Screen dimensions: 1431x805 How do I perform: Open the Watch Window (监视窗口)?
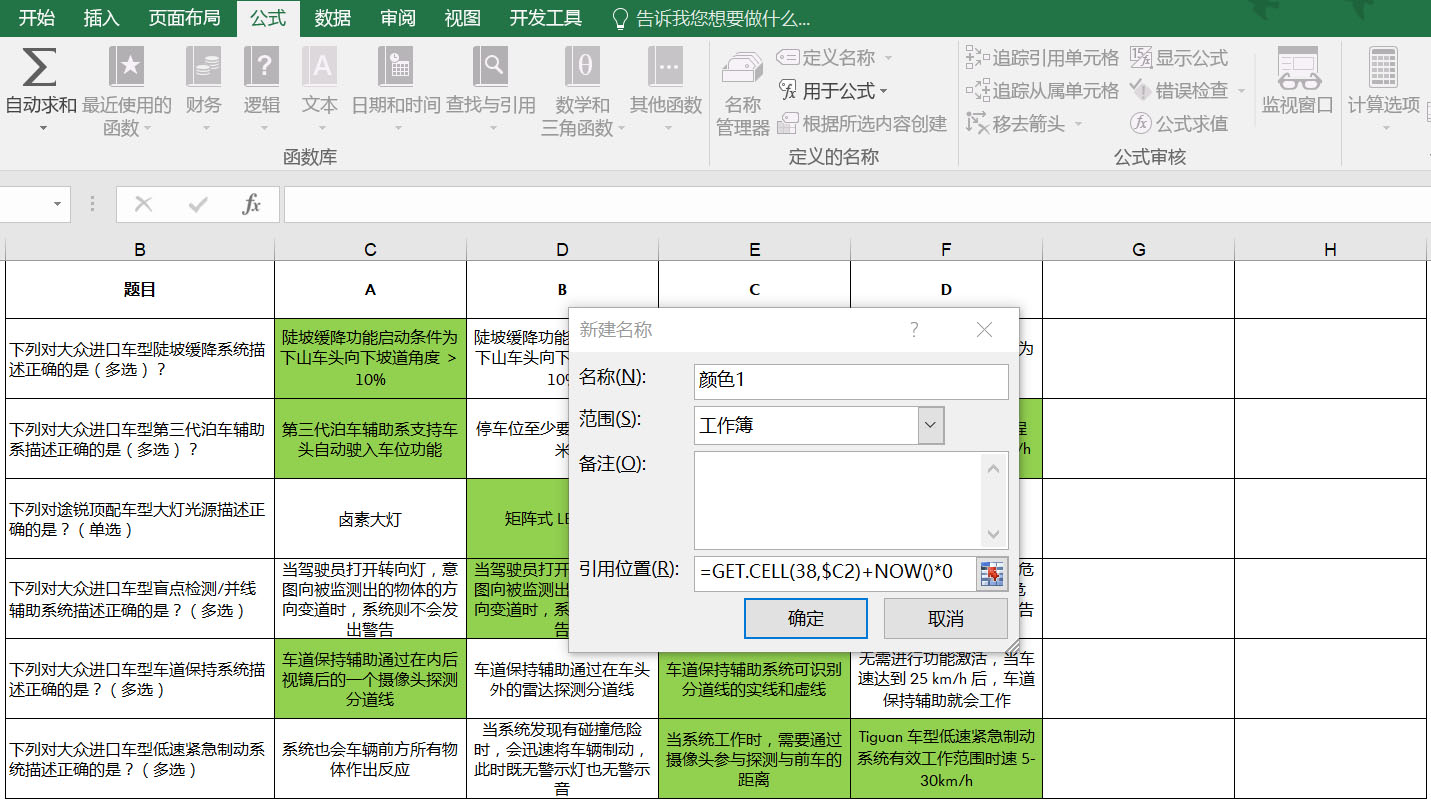coord(1297,80)
